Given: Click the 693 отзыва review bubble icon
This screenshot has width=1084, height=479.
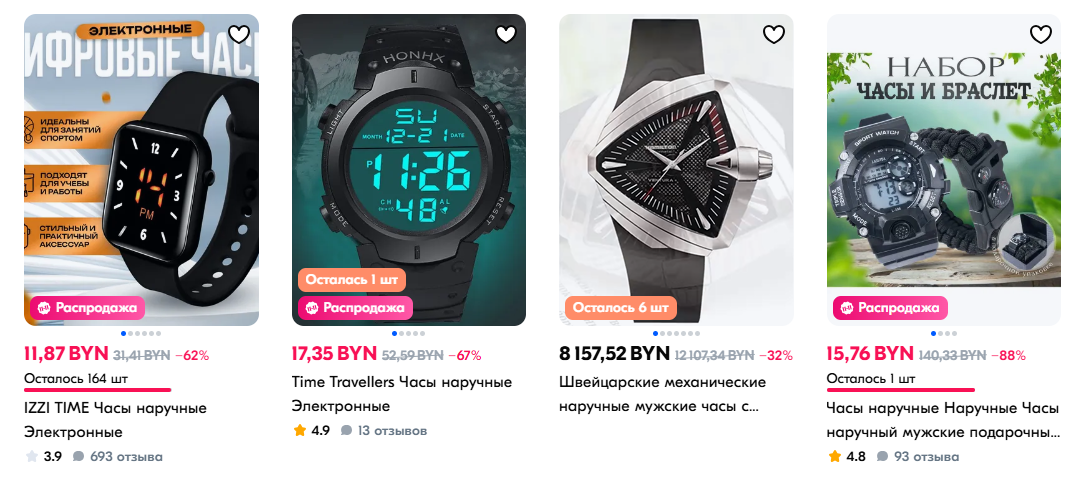Looking at the screenshot, I should pos(78,457).
